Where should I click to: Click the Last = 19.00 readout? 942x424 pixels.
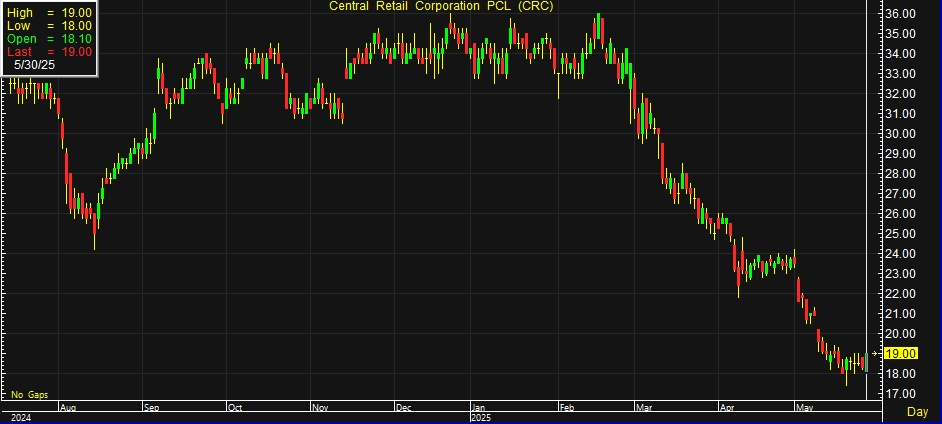49,52
